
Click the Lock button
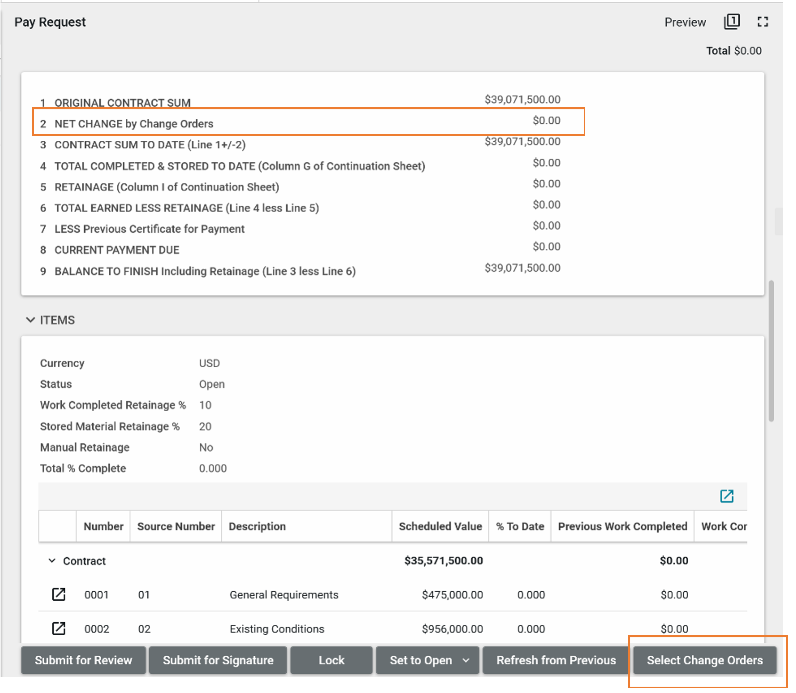pyautogui.click(x=331, y=660)
